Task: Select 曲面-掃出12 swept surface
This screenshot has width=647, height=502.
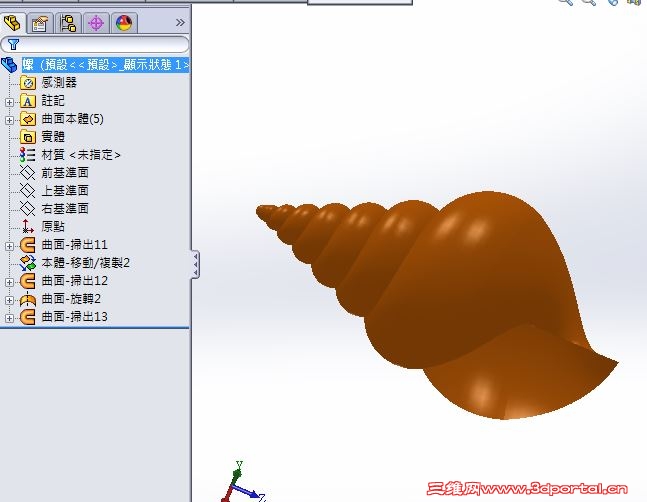Action: pos(74,280)
